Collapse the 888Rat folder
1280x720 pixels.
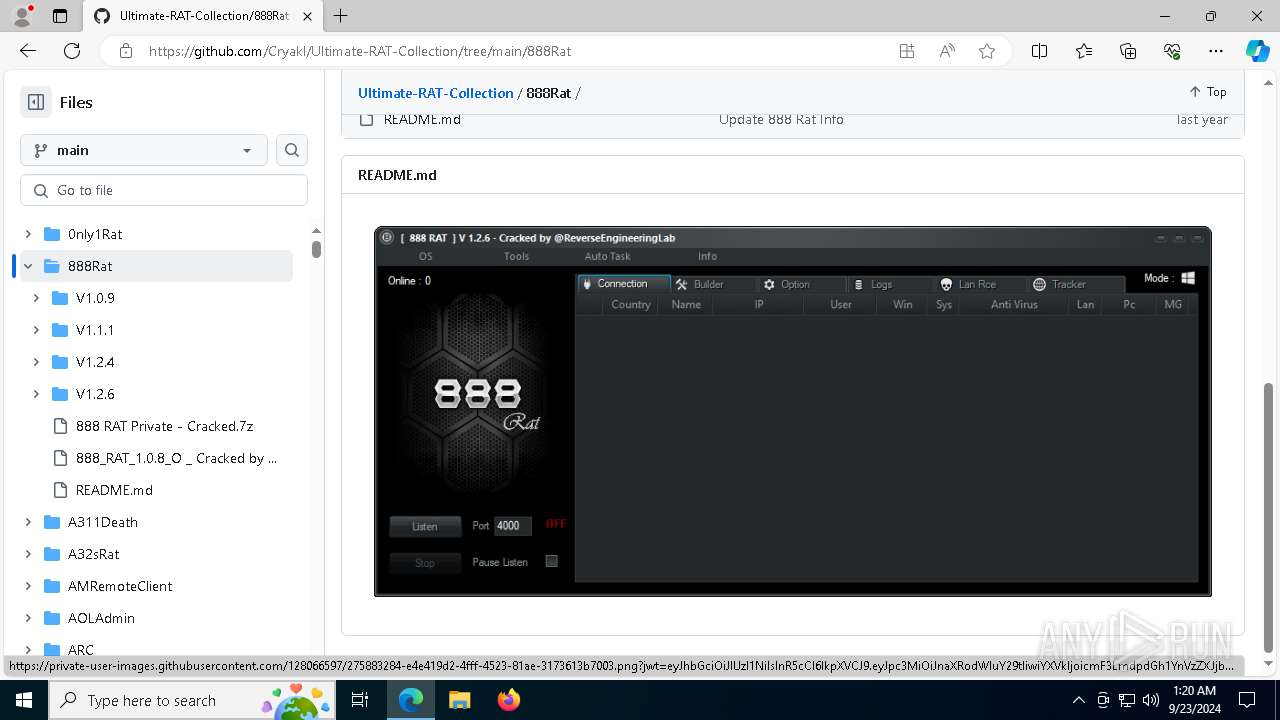[28, 266]
